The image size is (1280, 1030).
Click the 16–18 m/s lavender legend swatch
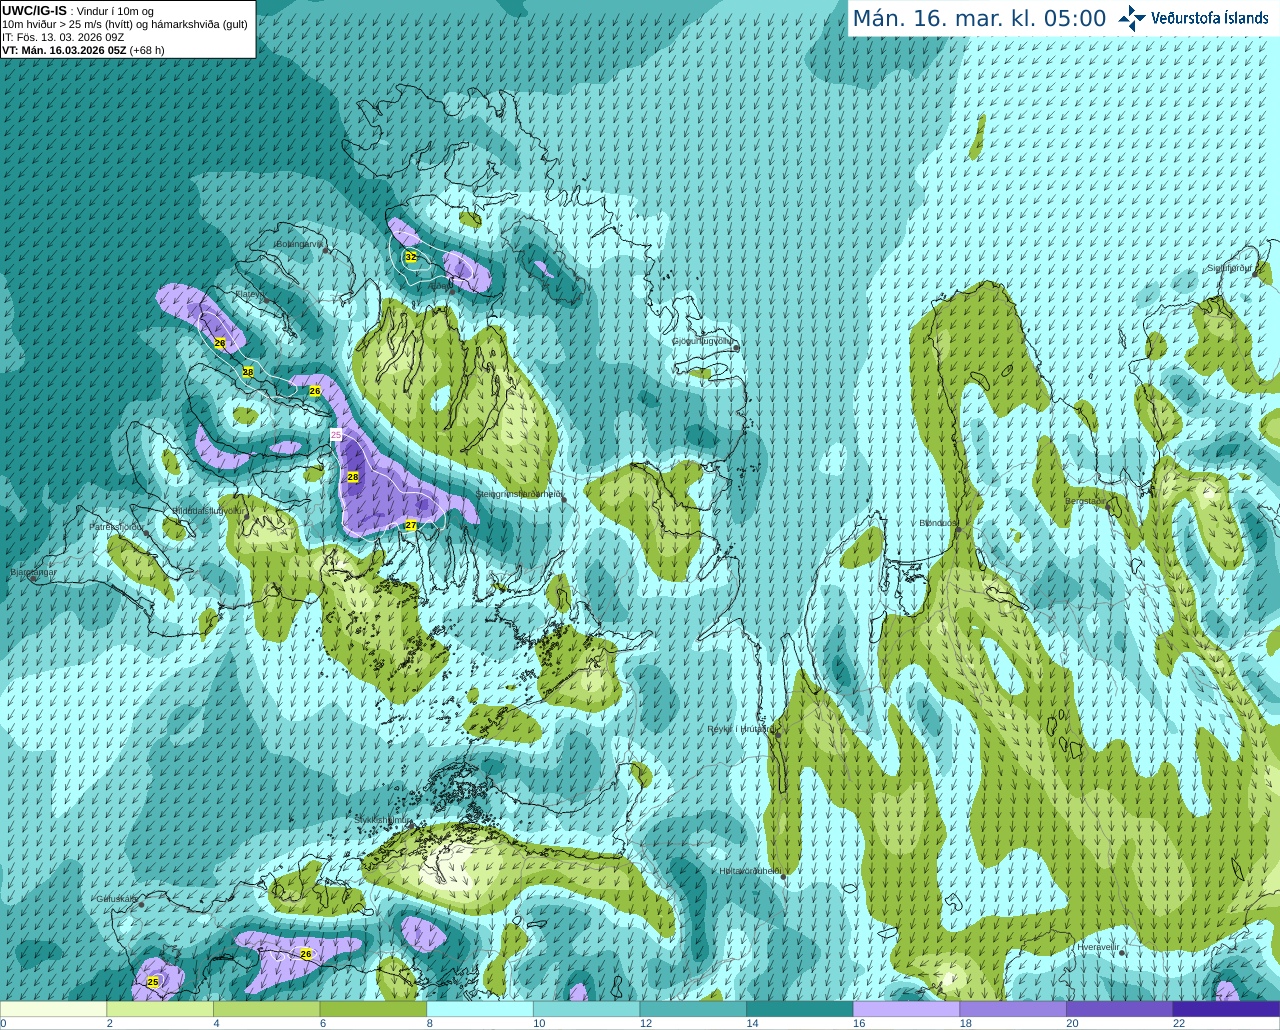click(x=906, y=1009)
